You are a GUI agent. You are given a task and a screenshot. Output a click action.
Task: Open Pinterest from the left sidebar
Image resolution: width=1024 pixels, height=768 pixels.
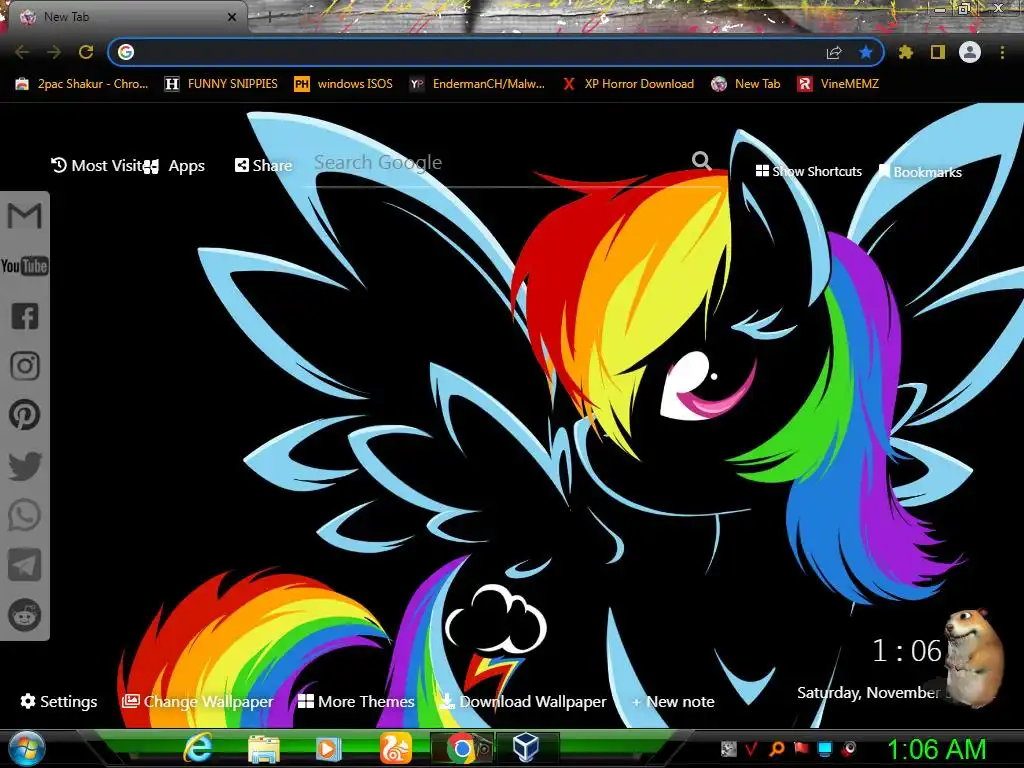[x=25, y=415]
